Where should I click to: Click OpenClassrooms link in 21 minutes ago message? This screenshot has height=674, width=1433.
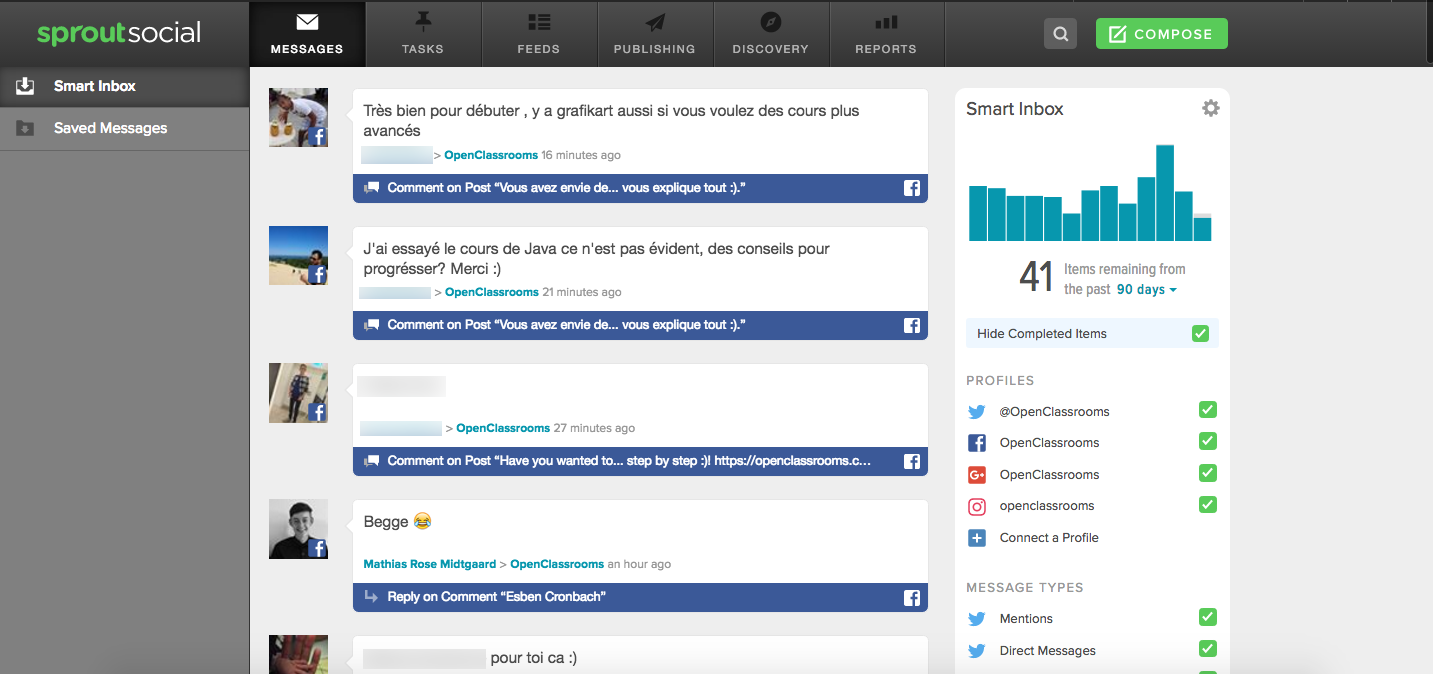492,292
